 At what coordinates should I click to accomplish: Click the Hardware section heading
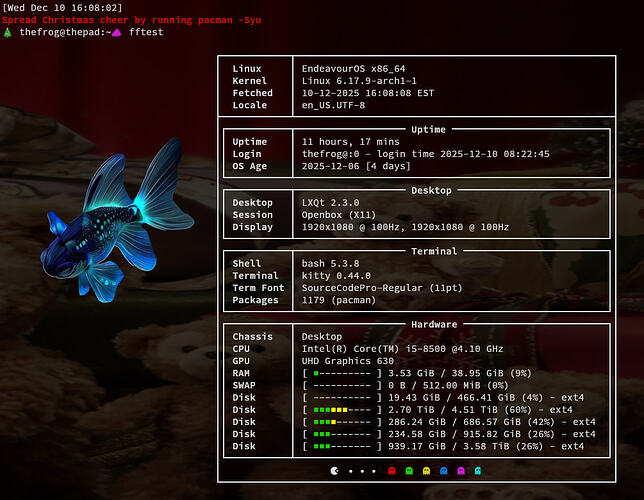[434, 324]
